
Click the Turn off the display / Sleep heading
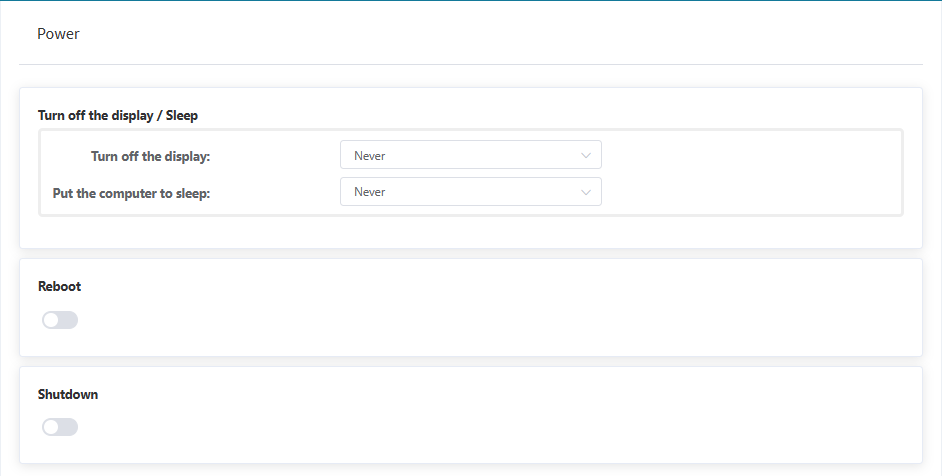118,115
